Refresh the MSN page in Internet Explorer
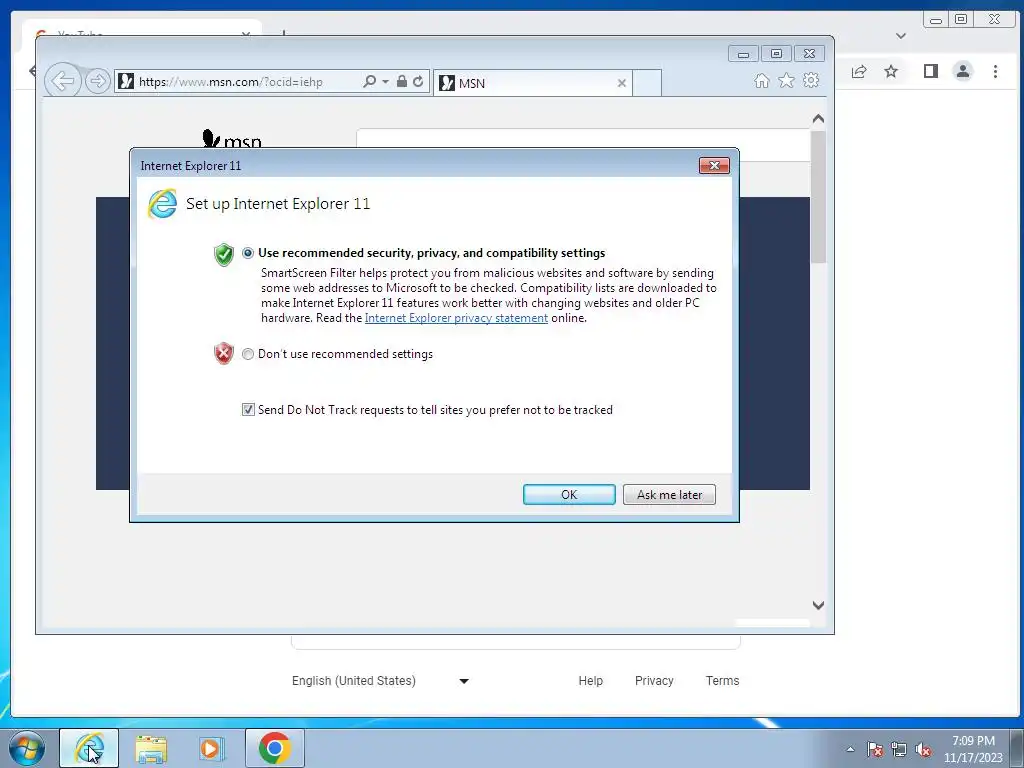This screenshot has width=1024, height=768. click(418, 82)
